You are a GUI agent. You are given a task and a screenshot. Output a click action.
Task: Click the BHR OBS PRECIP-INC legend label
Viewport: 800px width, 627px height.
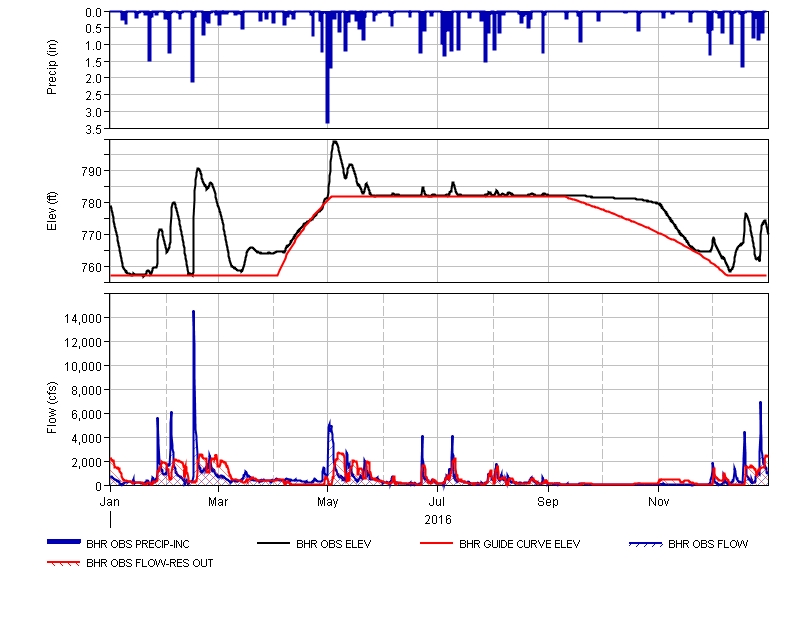click(138, 544)
